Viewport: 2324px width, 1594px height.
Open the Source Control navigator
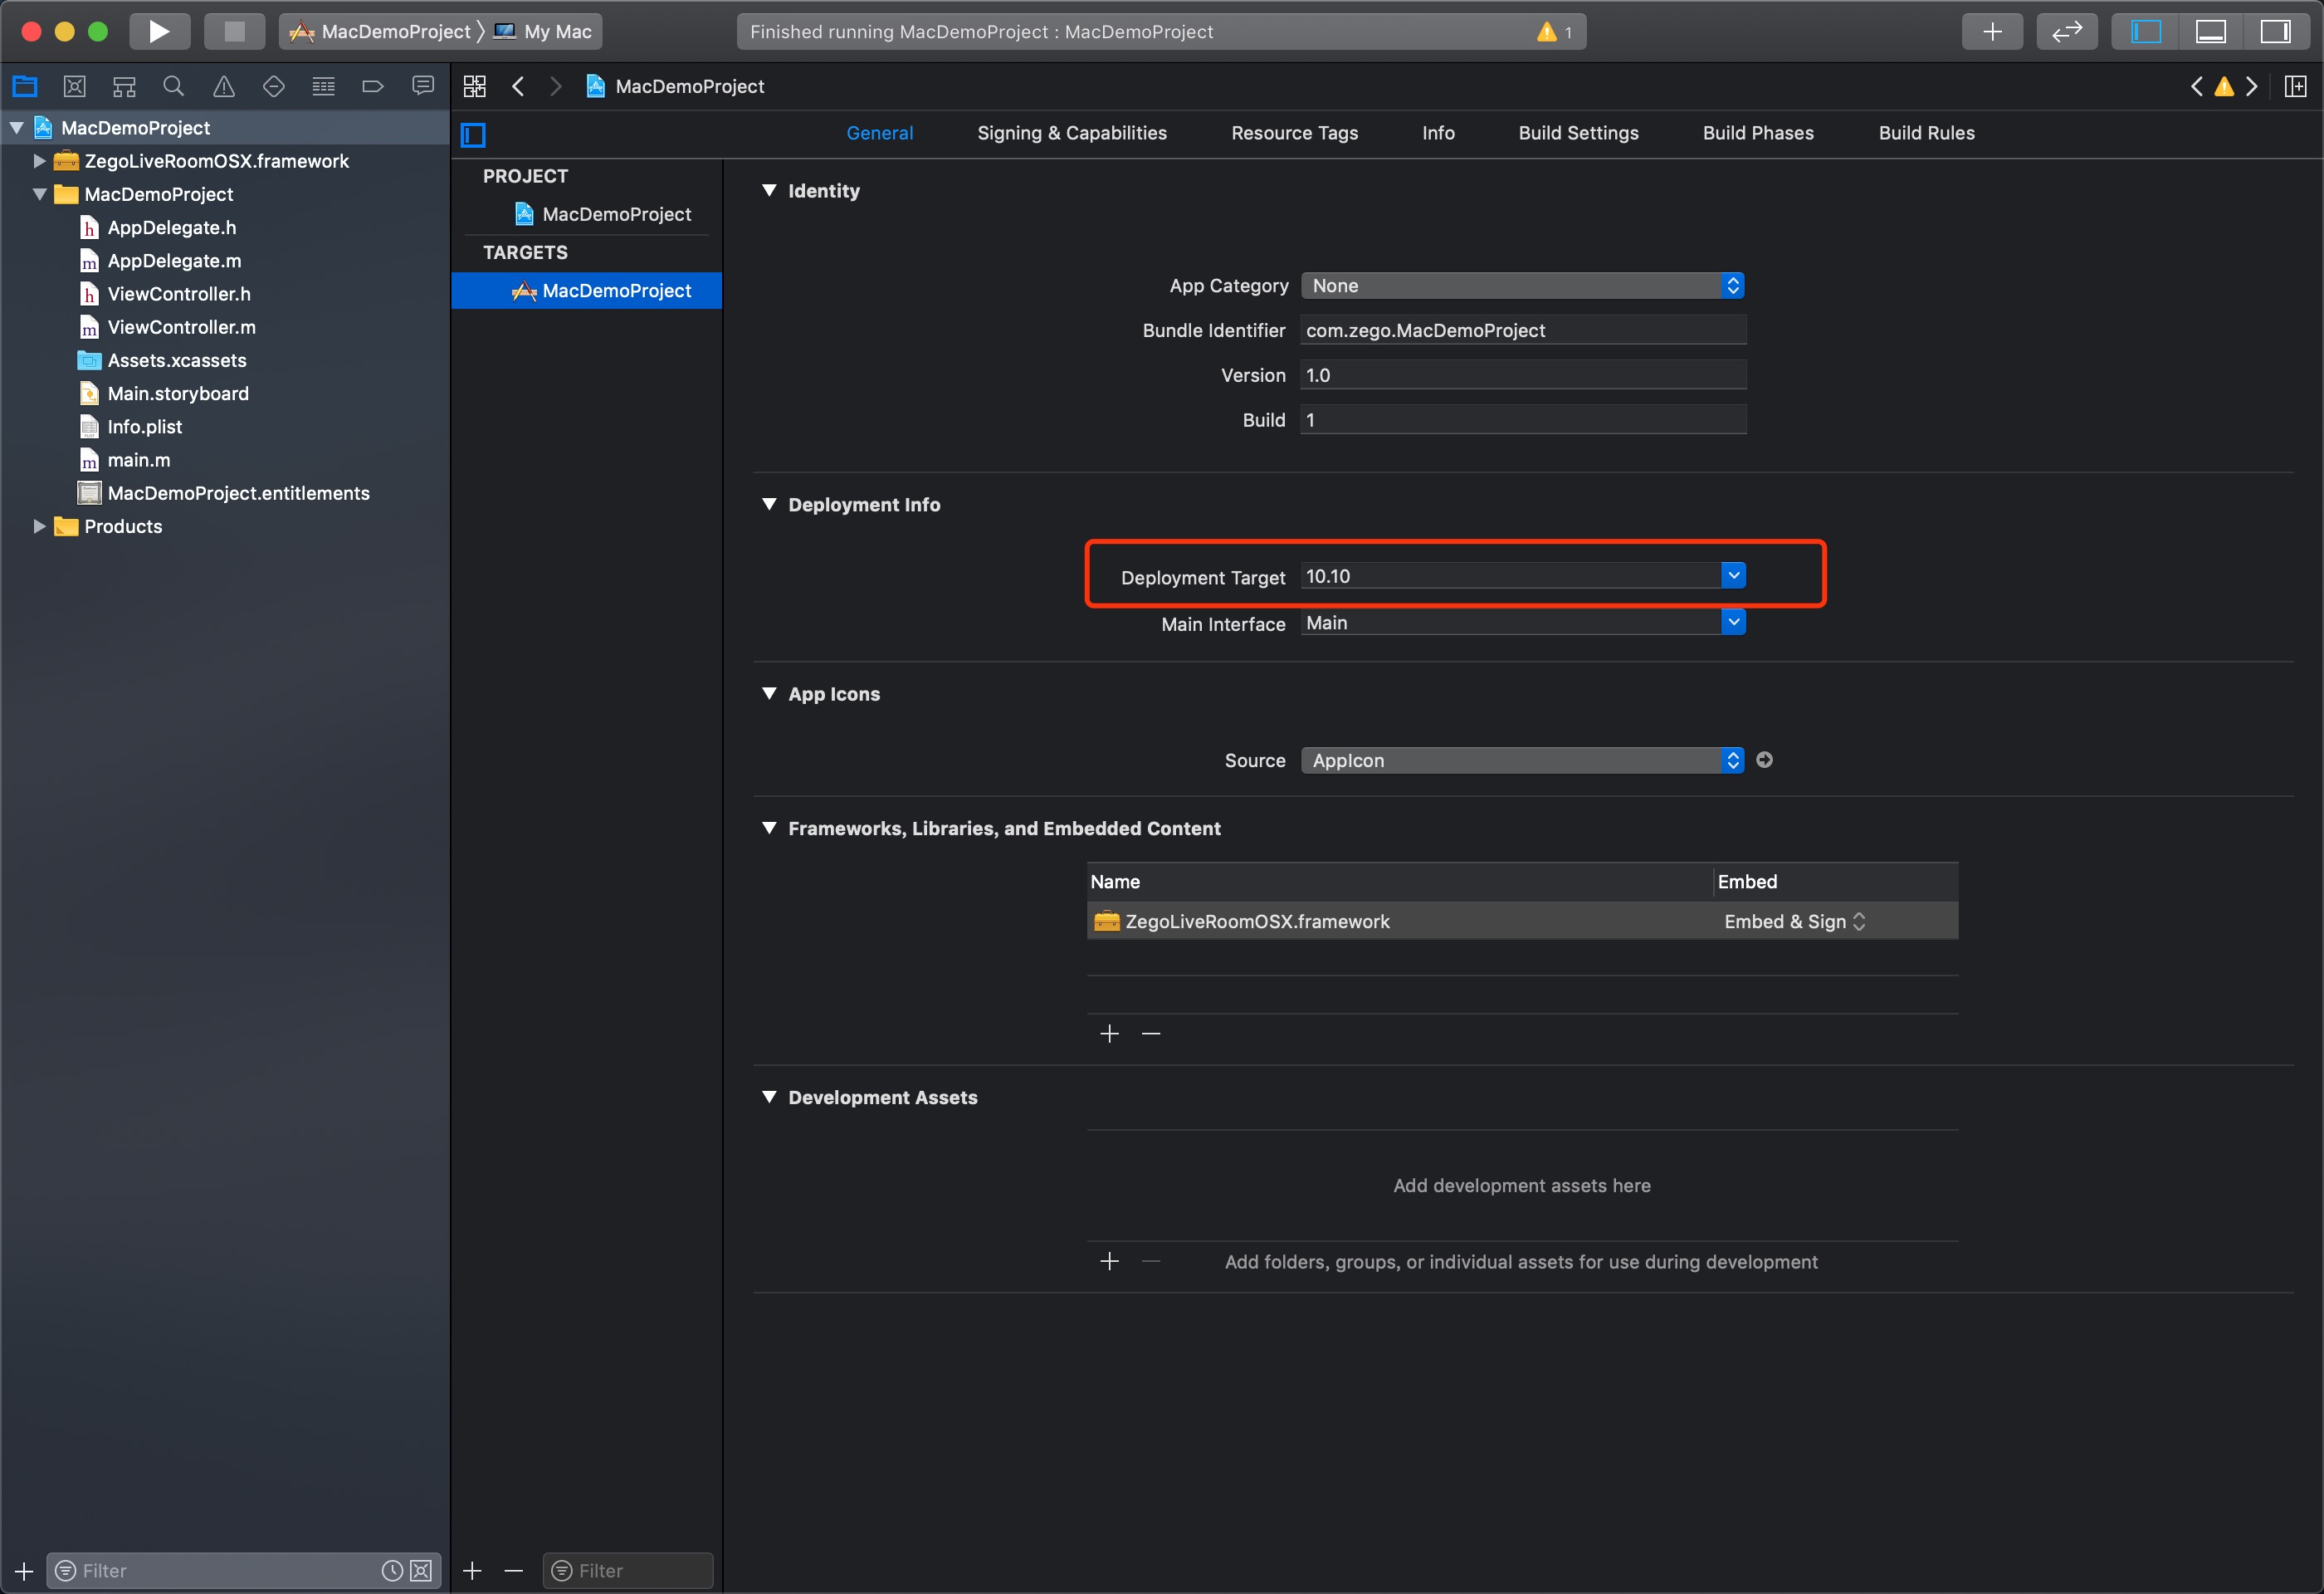(74, 86)
